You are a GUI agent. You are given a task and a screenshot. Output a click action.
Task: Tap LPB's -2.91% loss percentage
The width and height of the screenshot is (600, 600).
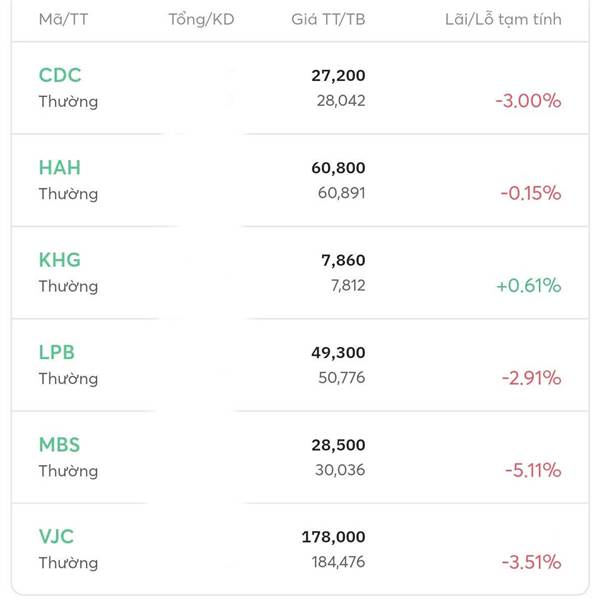coord(530,378)
